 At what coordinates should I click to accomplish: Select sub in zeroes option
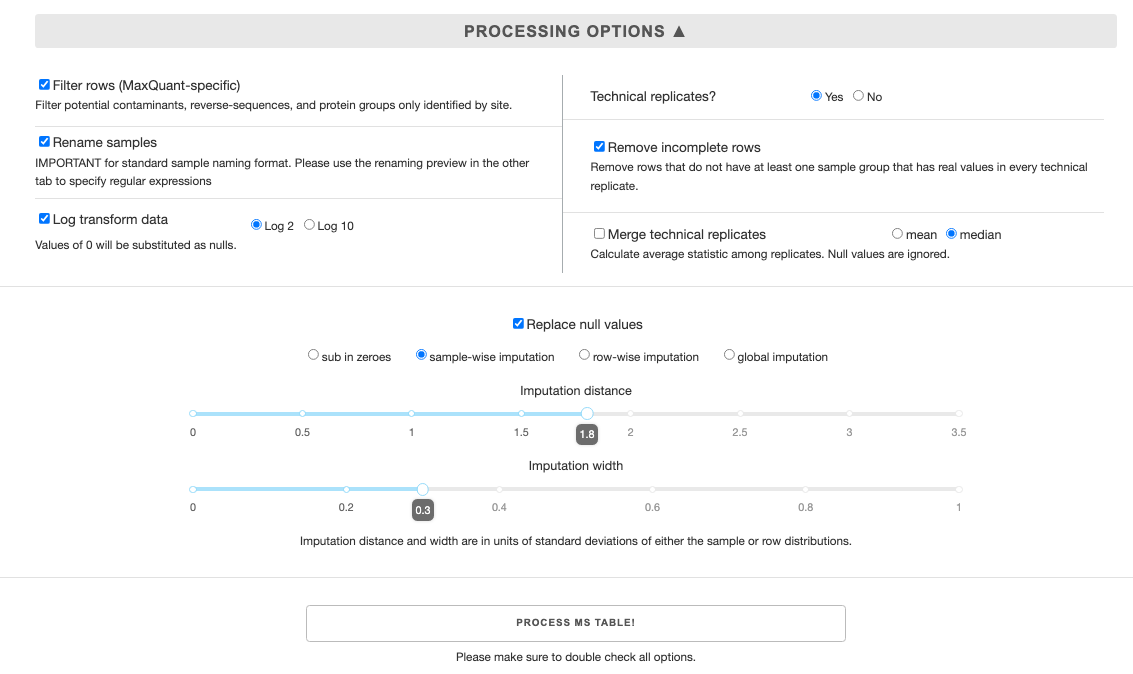pos(313,355)
